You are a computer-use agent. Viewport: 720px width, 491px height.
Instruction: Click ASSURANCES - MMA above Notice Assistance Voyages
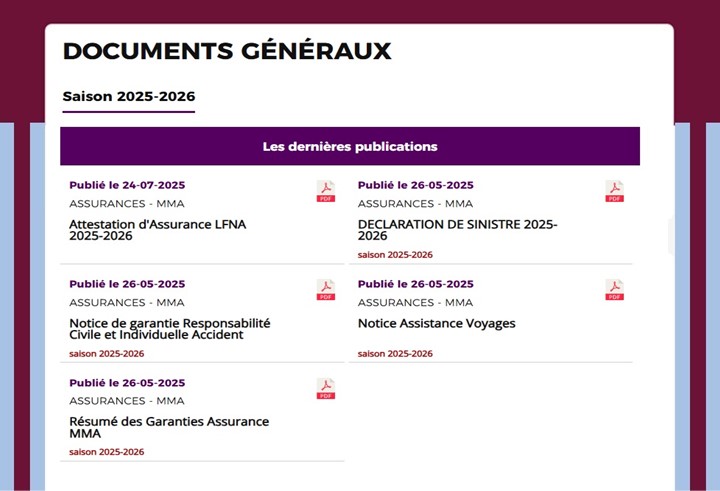pos(415,302)
